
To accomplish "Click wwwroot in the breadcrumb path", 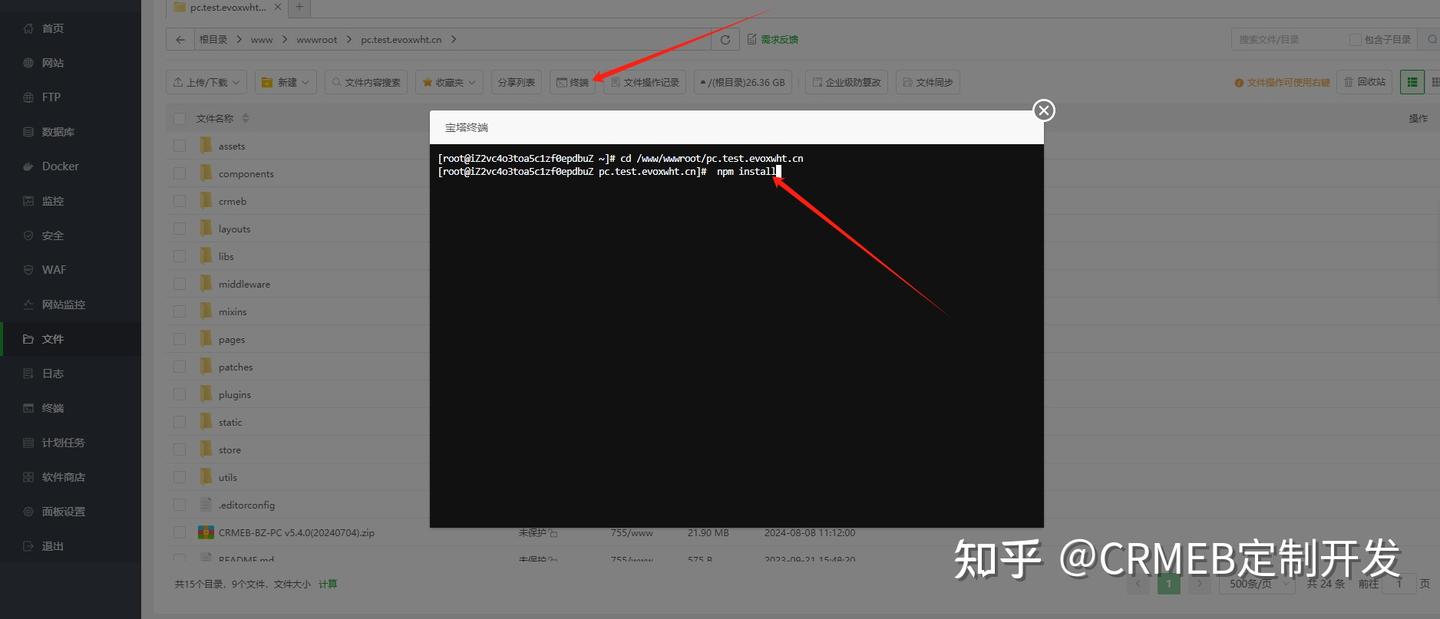I will [x=317, y=39].
